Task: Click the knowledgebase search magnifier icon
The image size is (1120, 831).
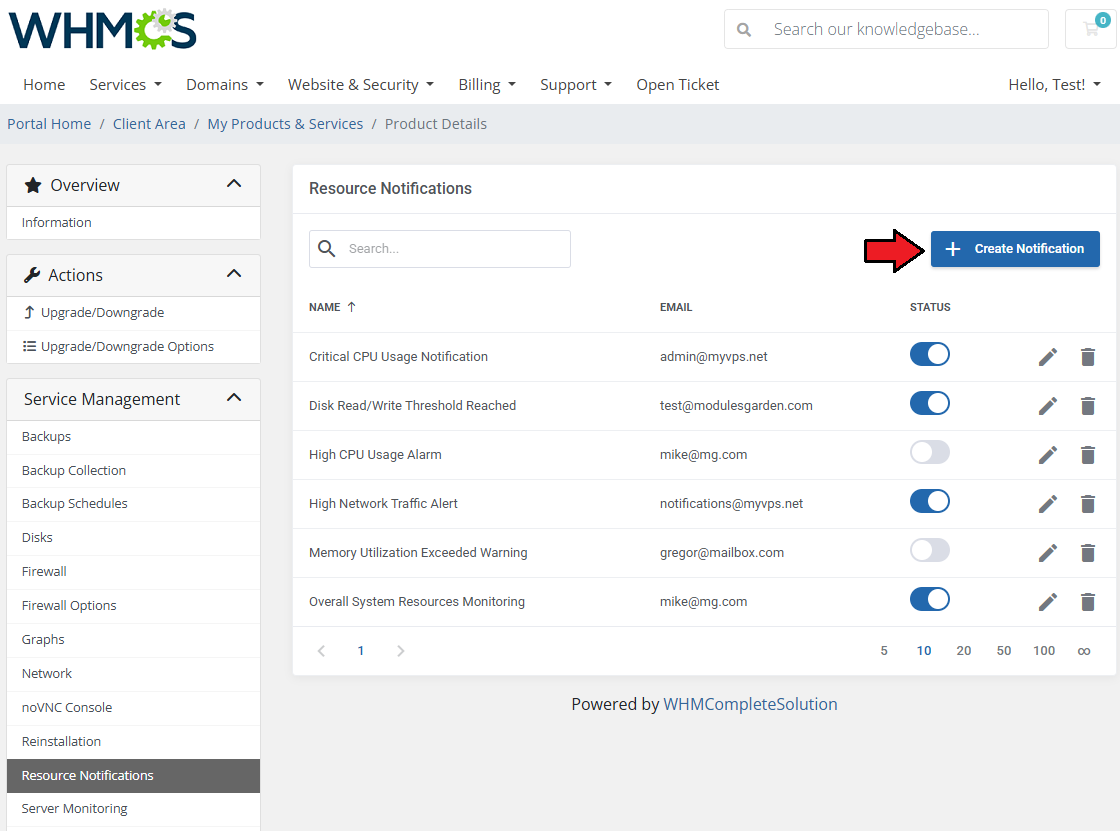Action: coord(744,30)
